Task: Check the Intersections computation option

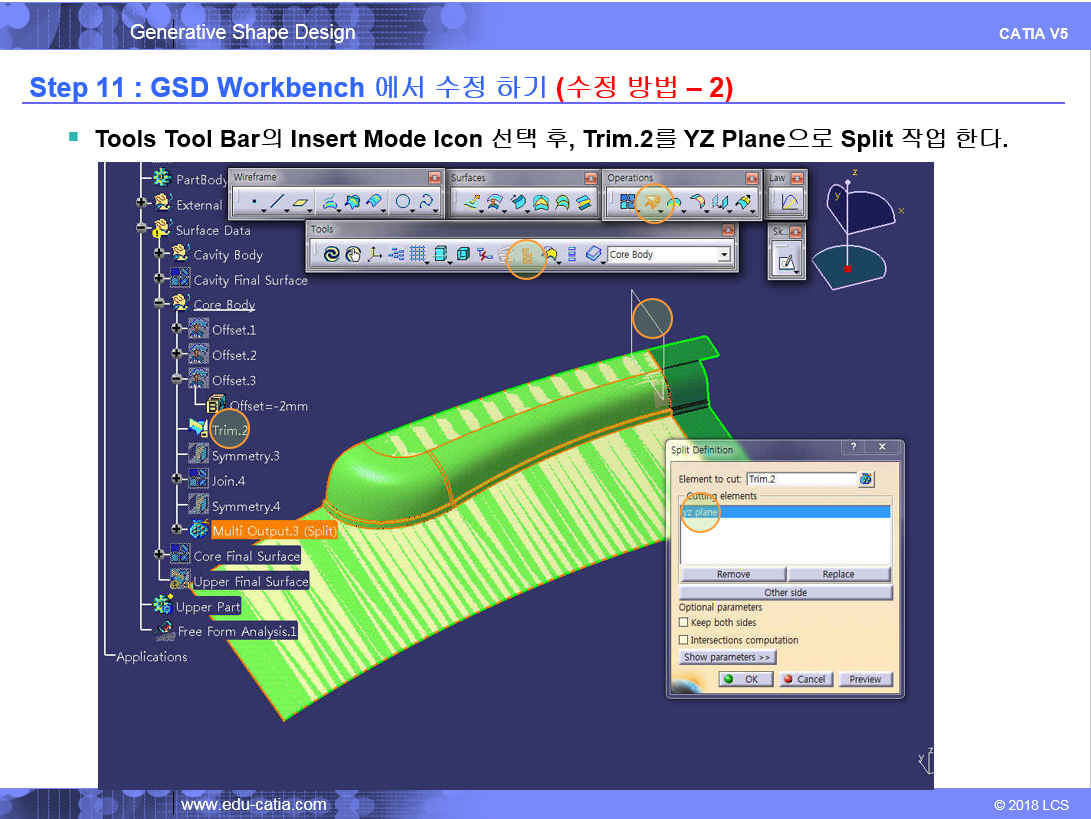Action: [x=684, y=640]
